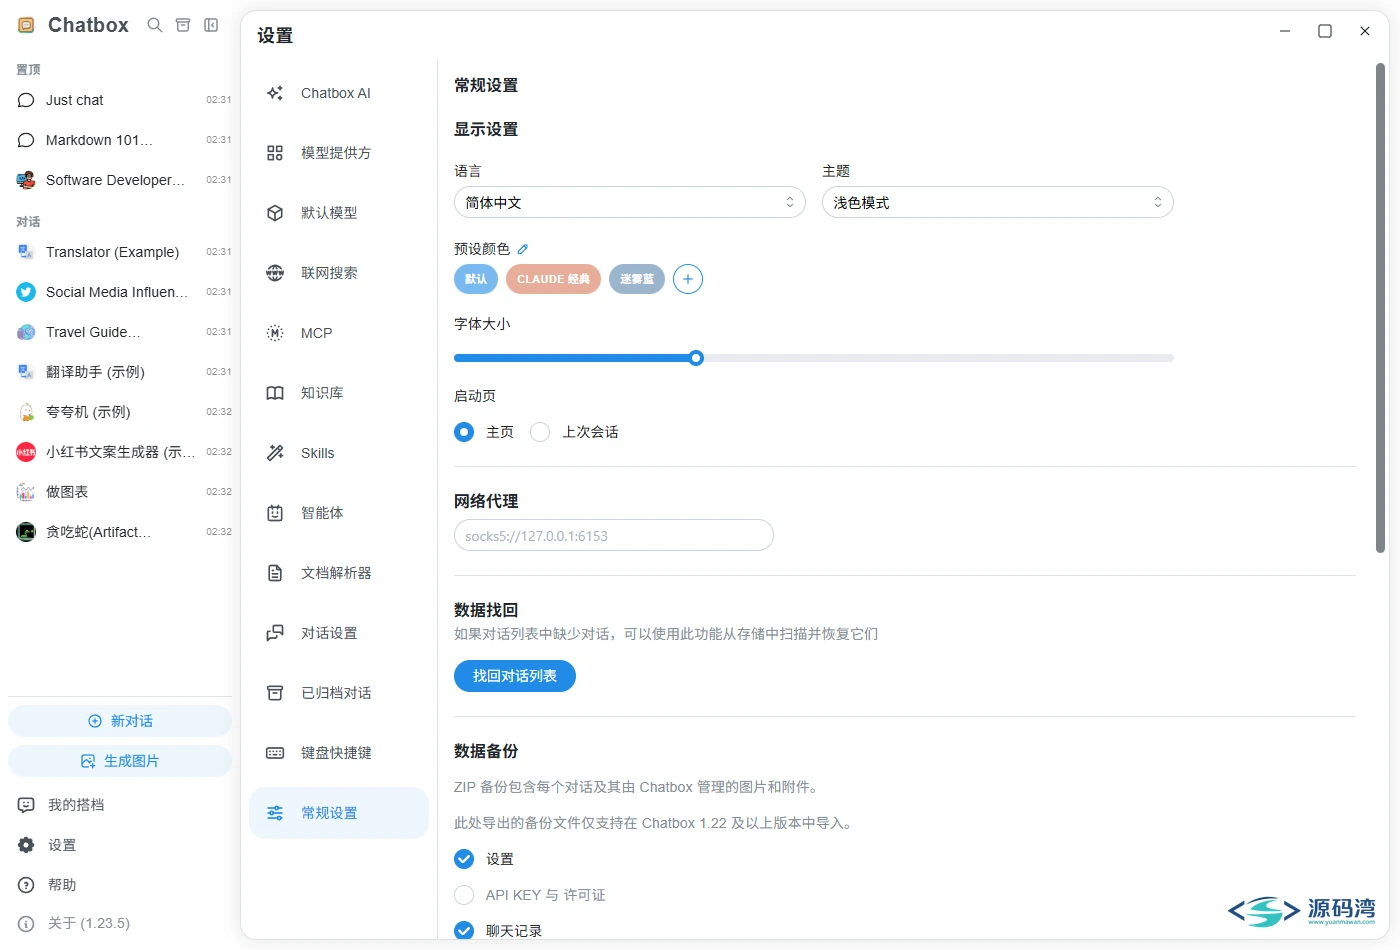Click the 生成图片 button
This screenshot has height=950, width=1400.
[x=120, y=761]
